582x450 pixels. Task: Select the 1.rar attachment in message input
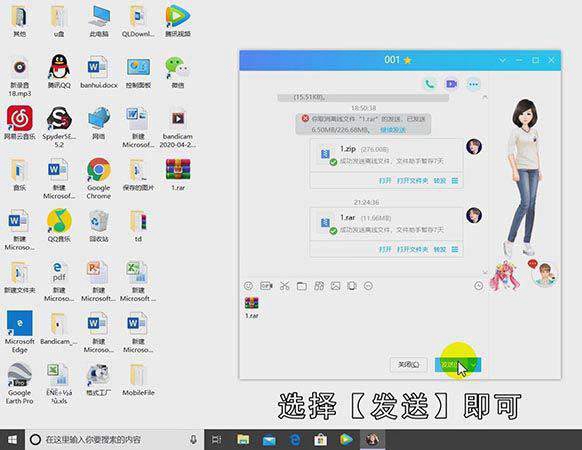click(x=251, y=307)
